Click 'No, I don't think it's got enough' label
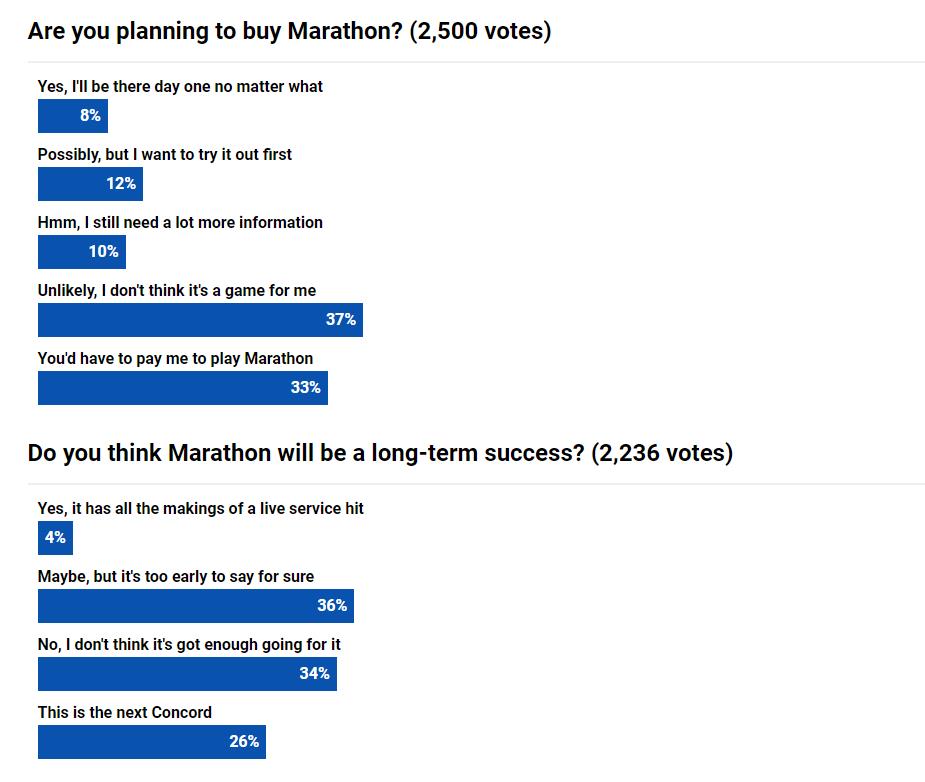This screenshot has width=925, height=782. (x=189, y=645)
